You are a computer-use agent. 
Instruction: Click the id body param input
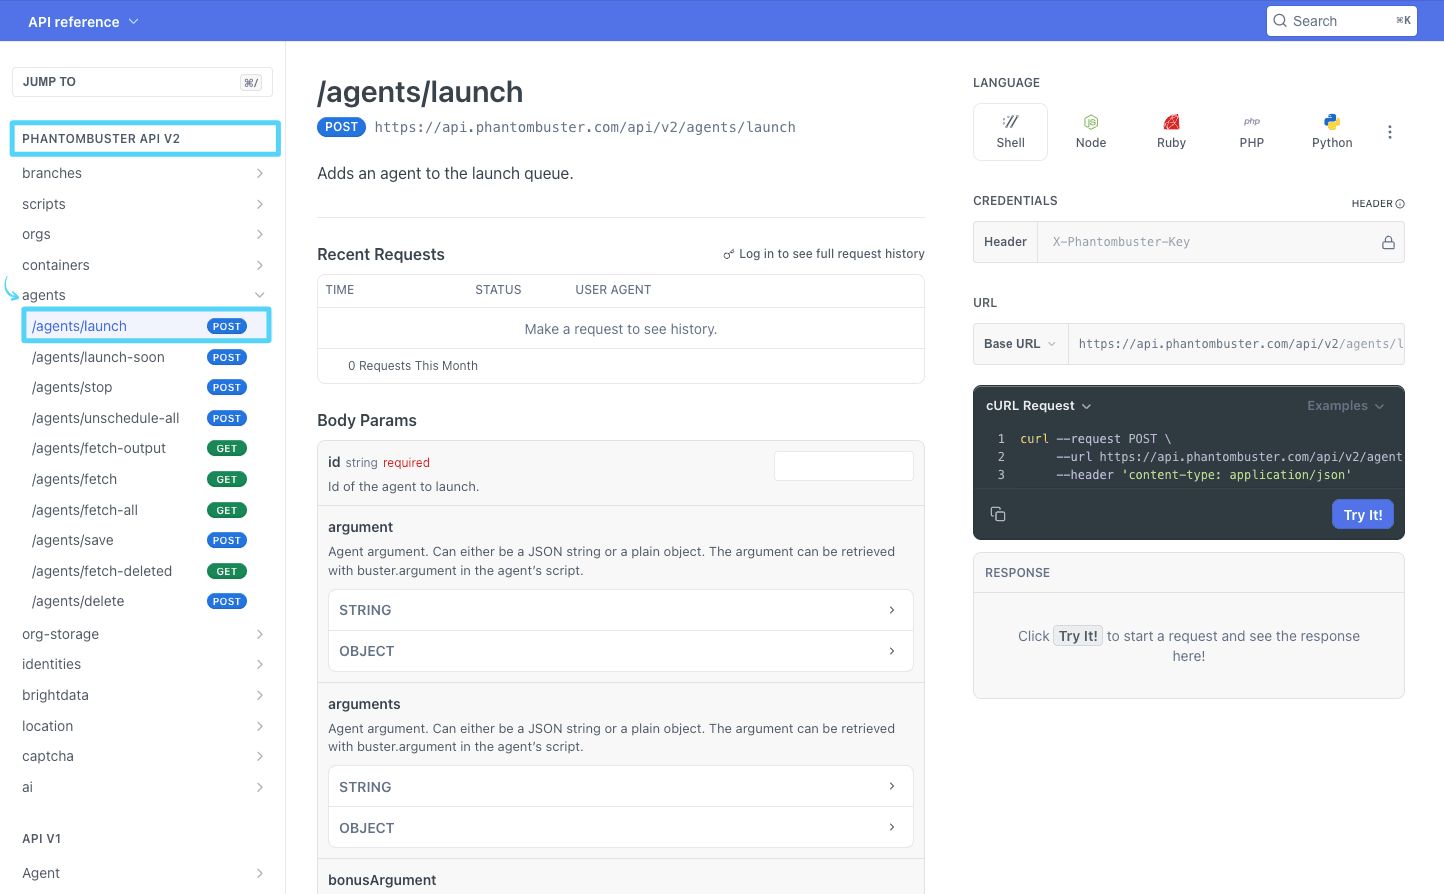coord(844,466)
